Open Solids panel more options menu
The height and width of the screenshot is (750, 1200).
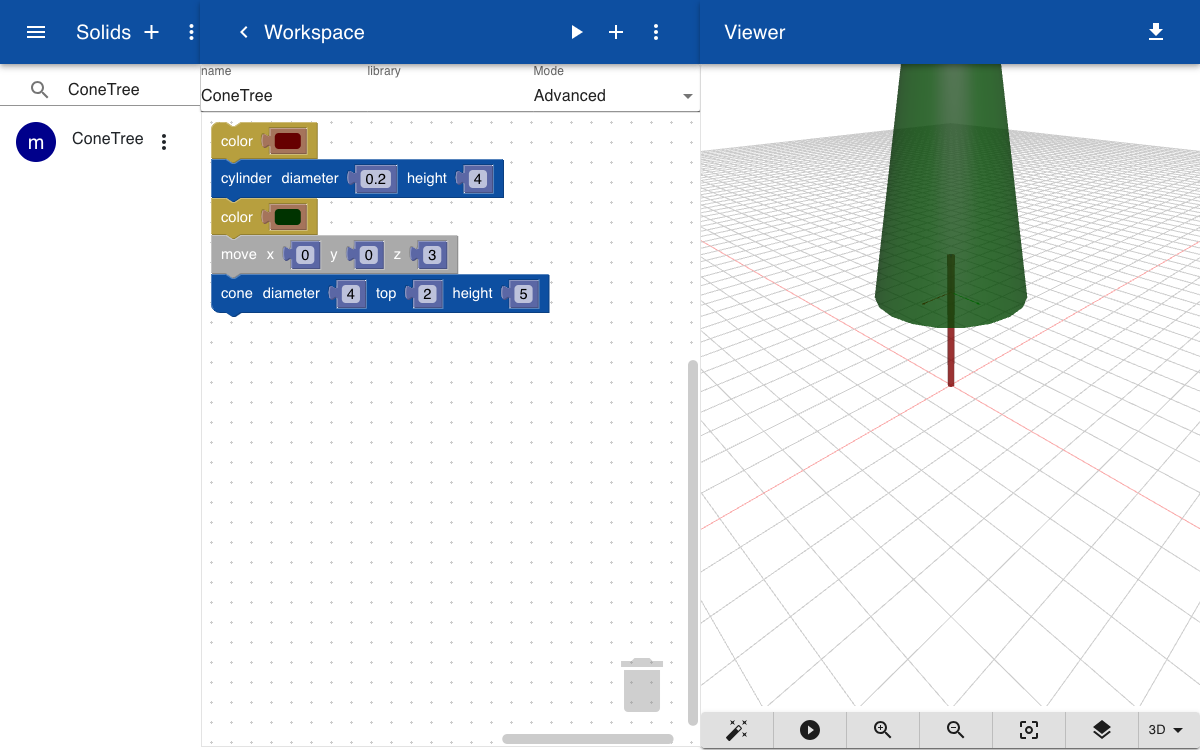191,32
